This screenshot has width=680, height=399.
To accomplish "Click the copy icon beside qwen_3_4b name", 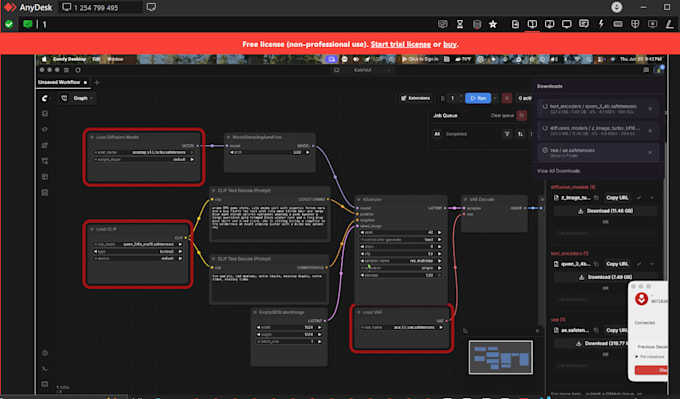I will 596,264.
